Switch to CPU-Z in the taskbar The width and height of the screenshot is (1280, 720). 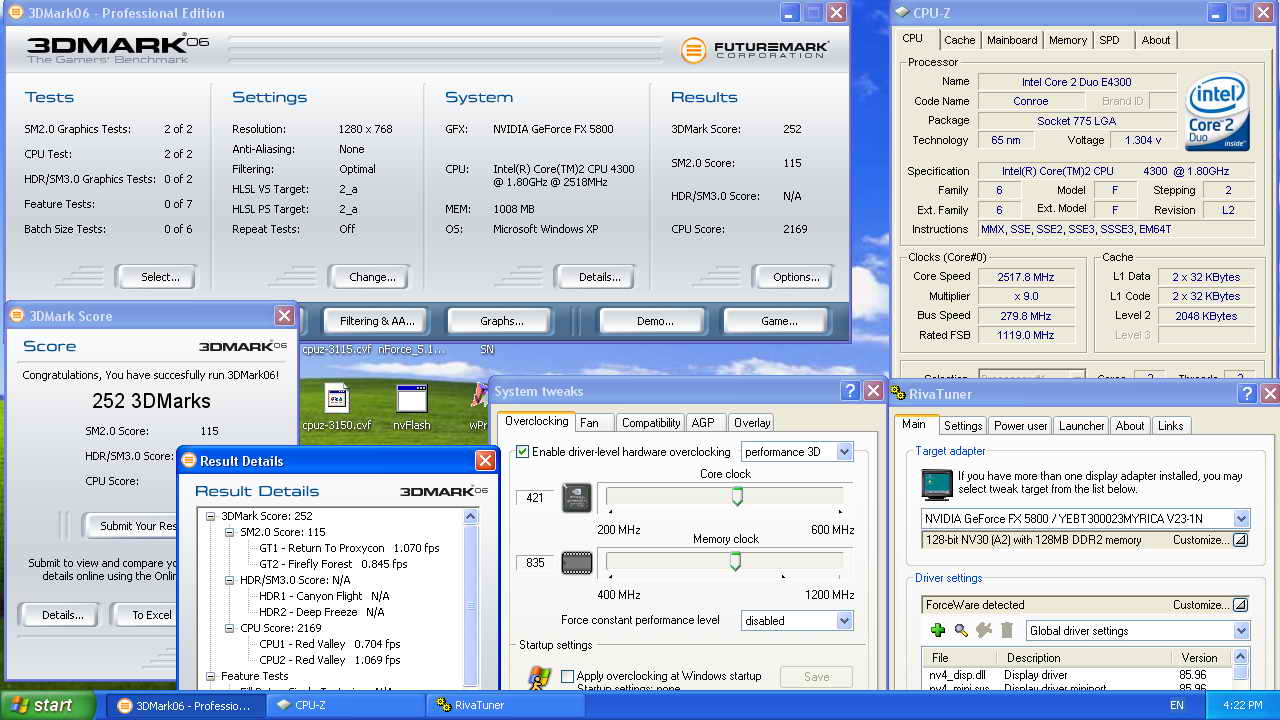pyautogui.click(x=346, y=705)
